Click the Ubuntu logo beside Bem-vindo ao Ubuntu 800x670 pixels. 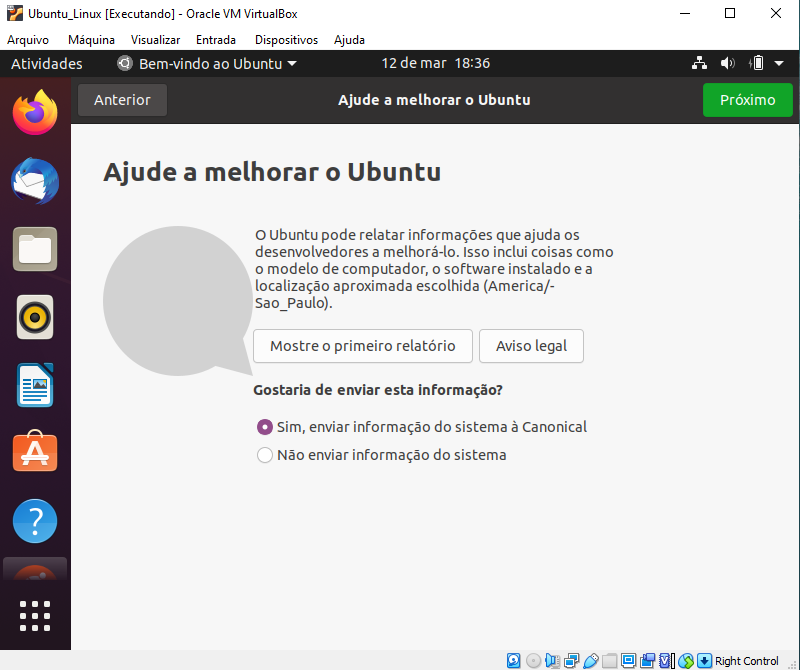pos(124,63)
